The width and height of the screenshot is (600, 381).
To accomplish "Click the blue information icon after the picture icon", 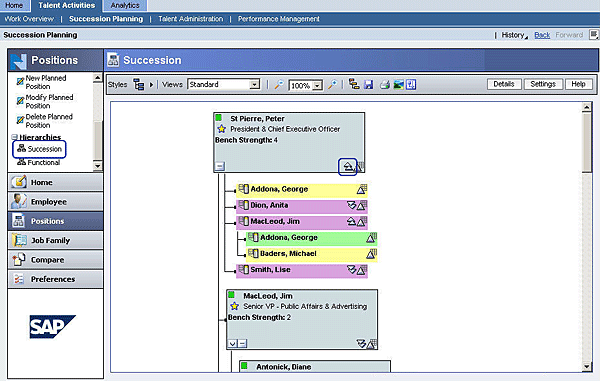I will click(411, 84).
